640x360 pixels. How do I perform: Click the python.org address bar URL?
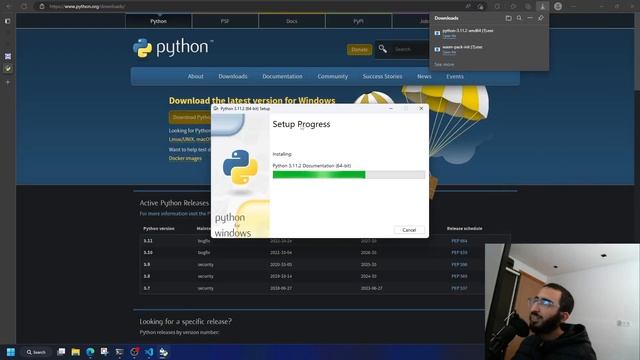[87, 7]
